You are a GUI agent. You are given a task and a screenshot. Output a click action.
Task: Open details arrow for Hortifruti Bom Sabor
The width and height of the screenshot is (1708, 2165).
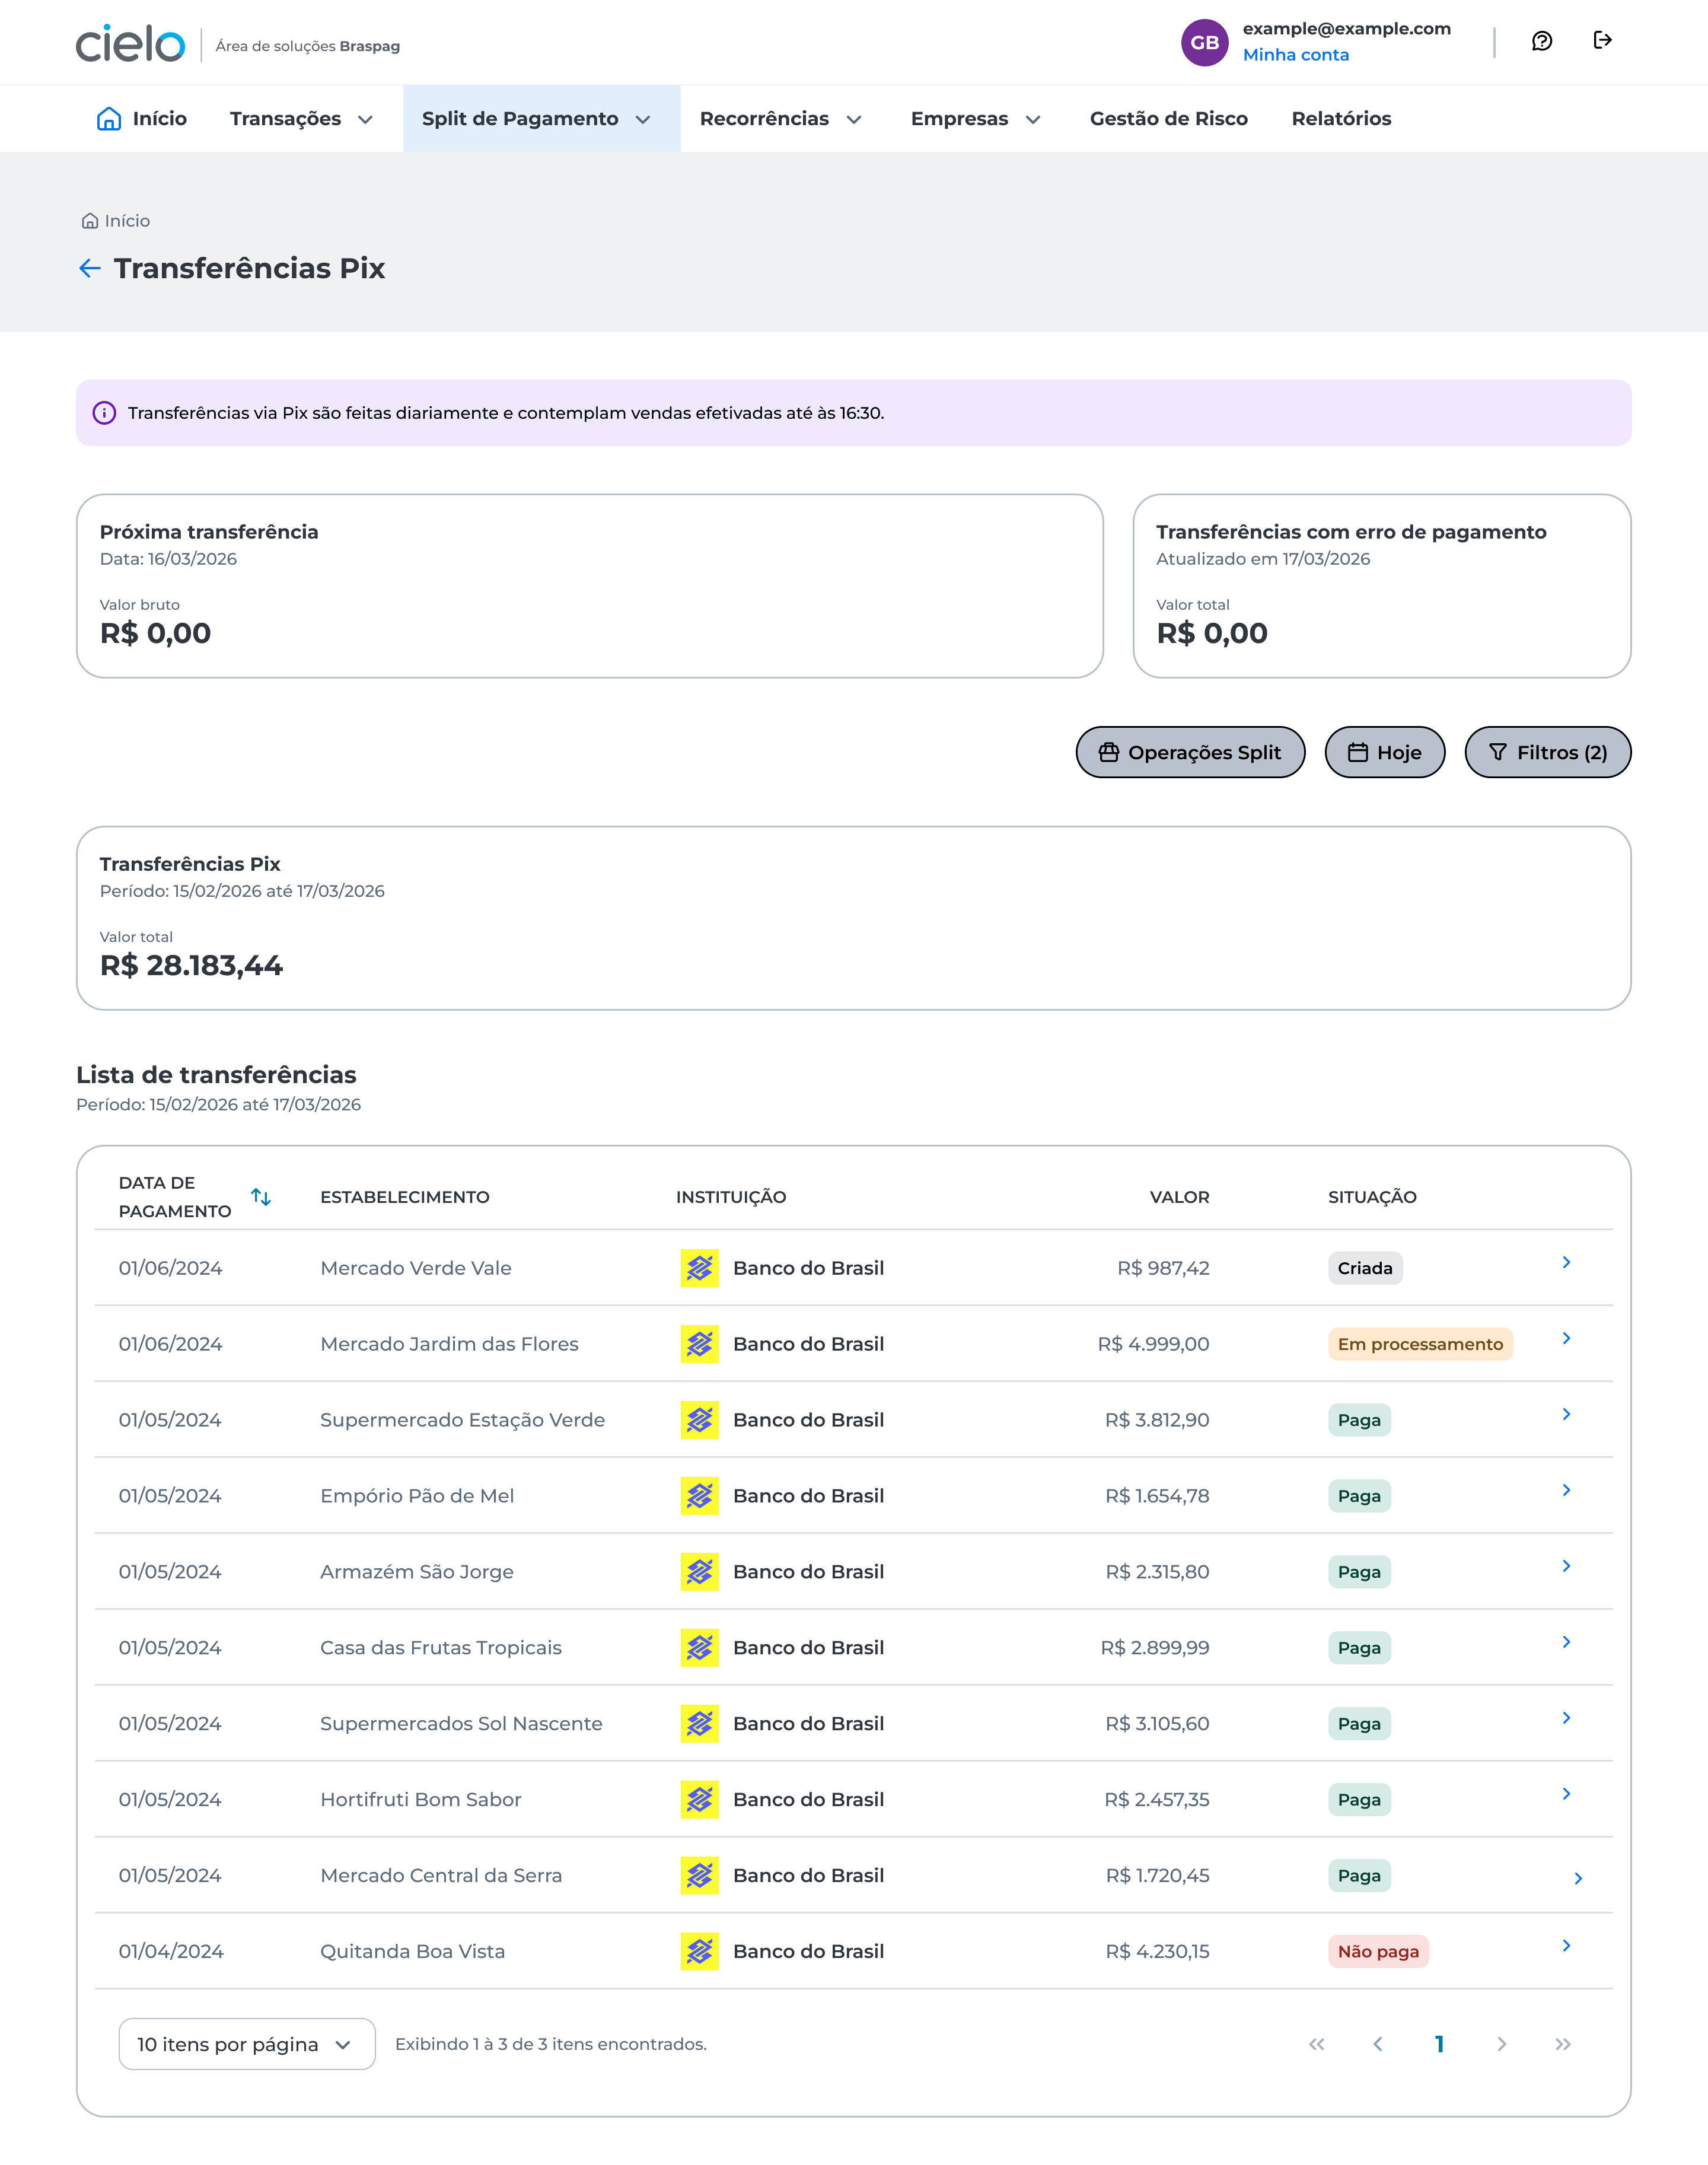point(1566,1794)
